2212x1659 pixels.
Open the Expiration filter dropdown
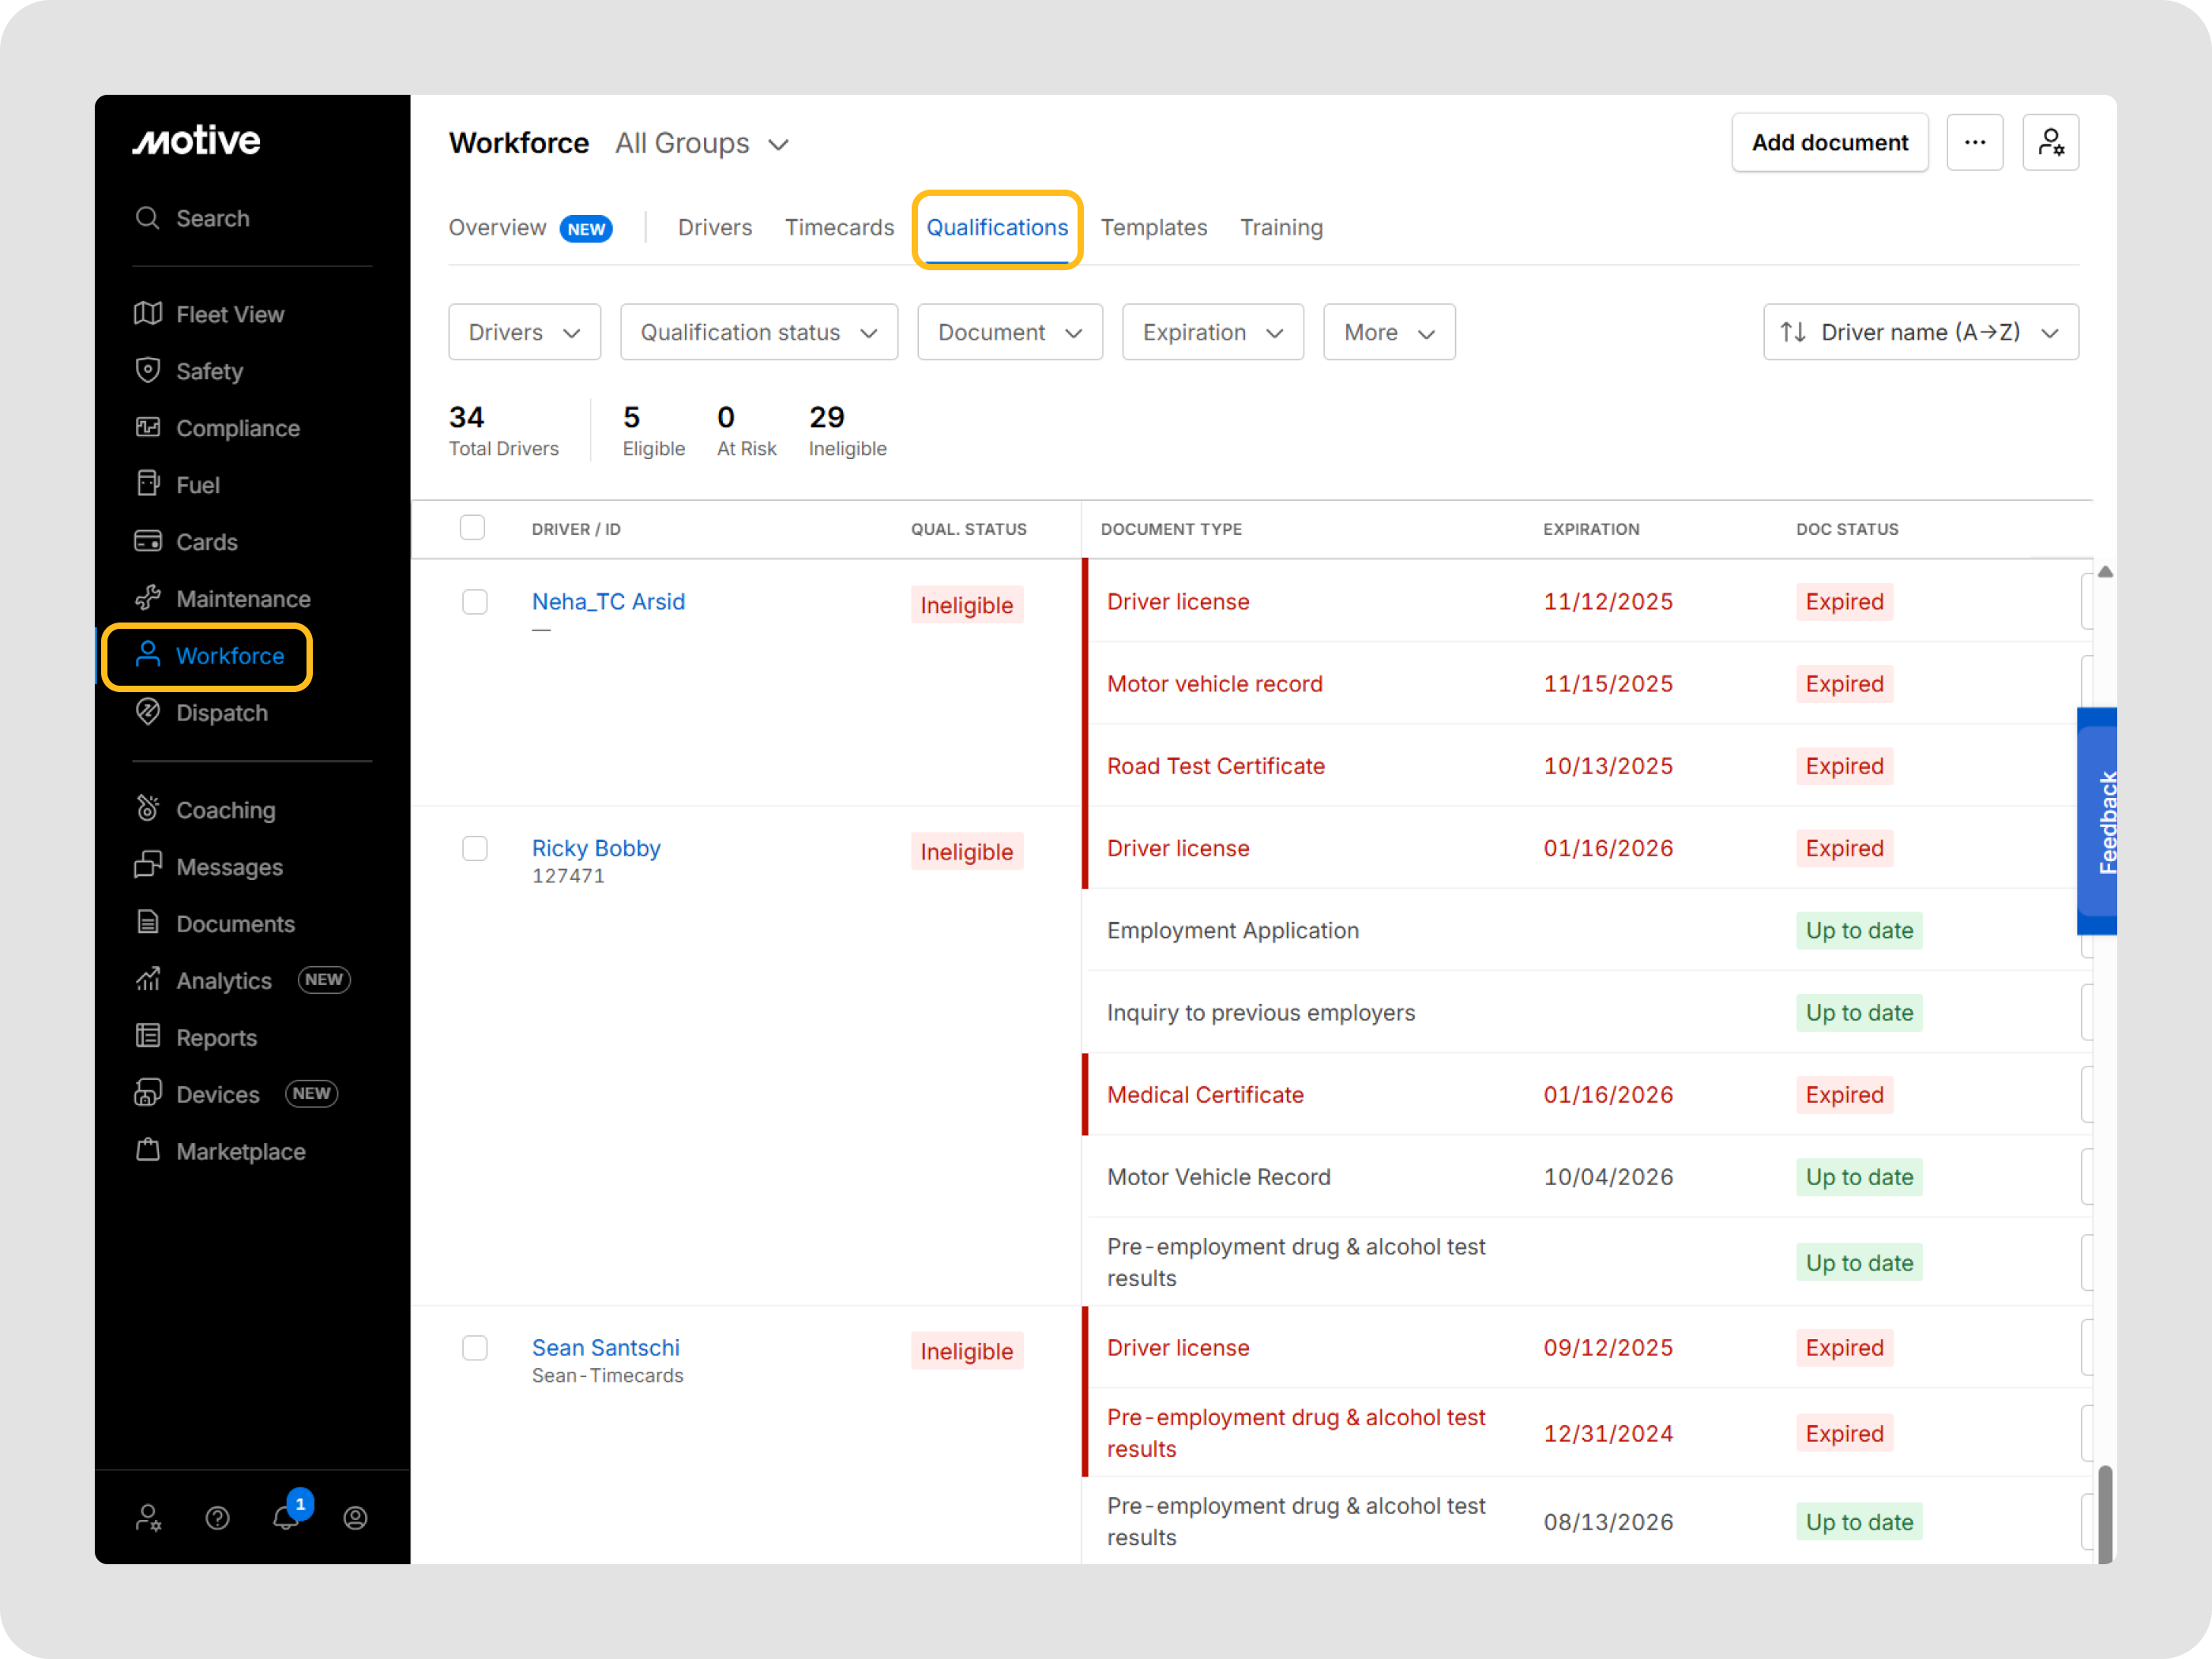[x=1212, y=332]
